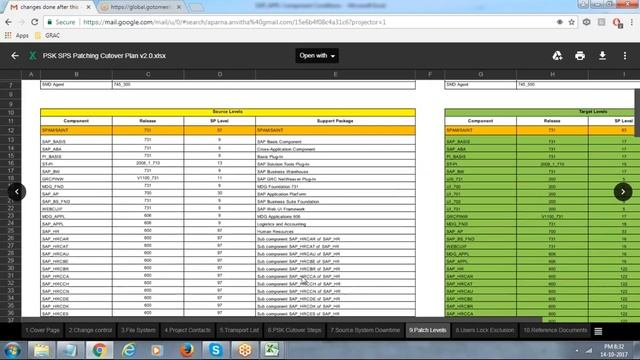Screen dimensions: 640x360
Task: Click the Excel file icon beside the title
Action: point(32,56)
